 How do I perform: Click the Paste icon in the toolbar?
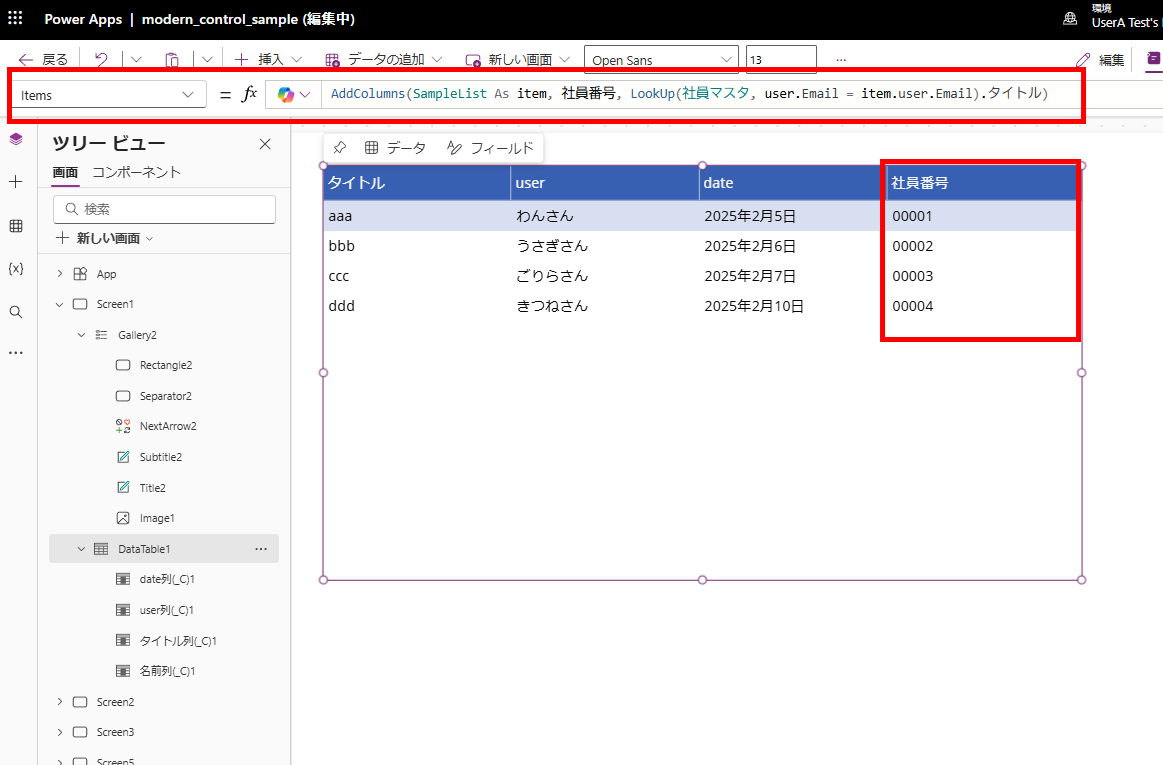tap(171, 59)
